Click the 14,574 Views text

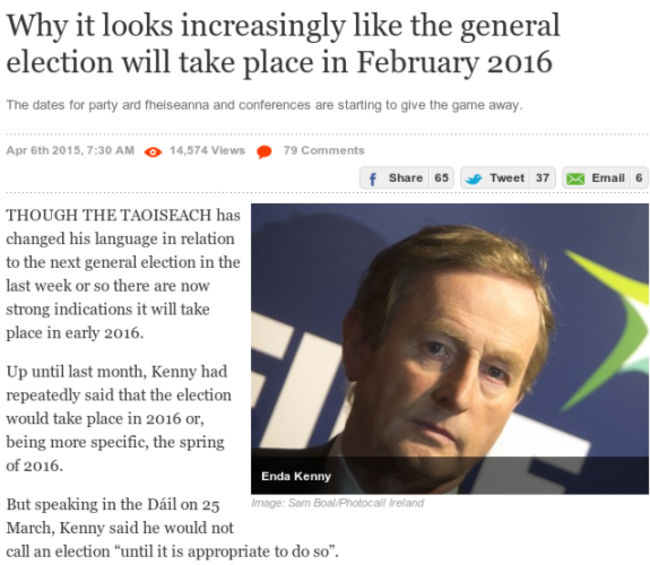tap(207, 151)
